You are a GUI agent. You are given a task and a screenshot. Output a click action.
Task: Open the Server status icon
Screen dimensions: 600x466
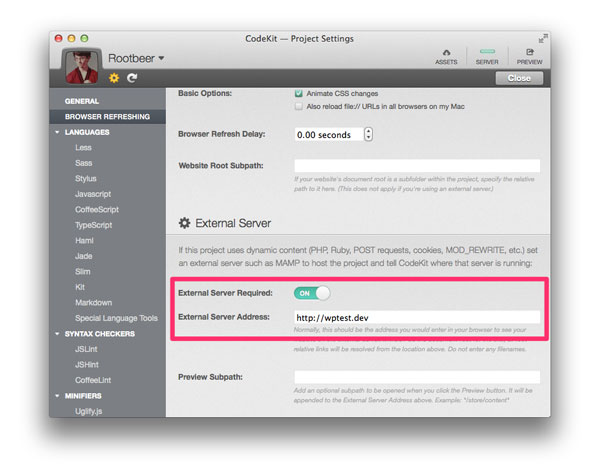[487, 56]
